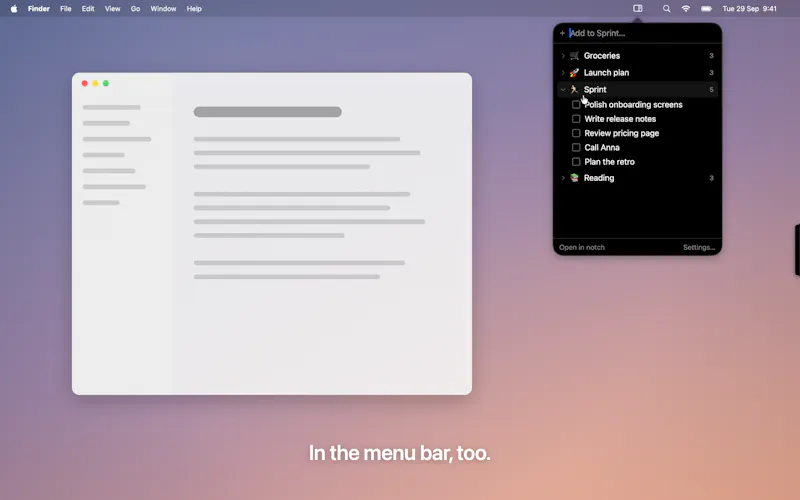
Task: Click Open in notch
Action: click(x=582, y=247)
